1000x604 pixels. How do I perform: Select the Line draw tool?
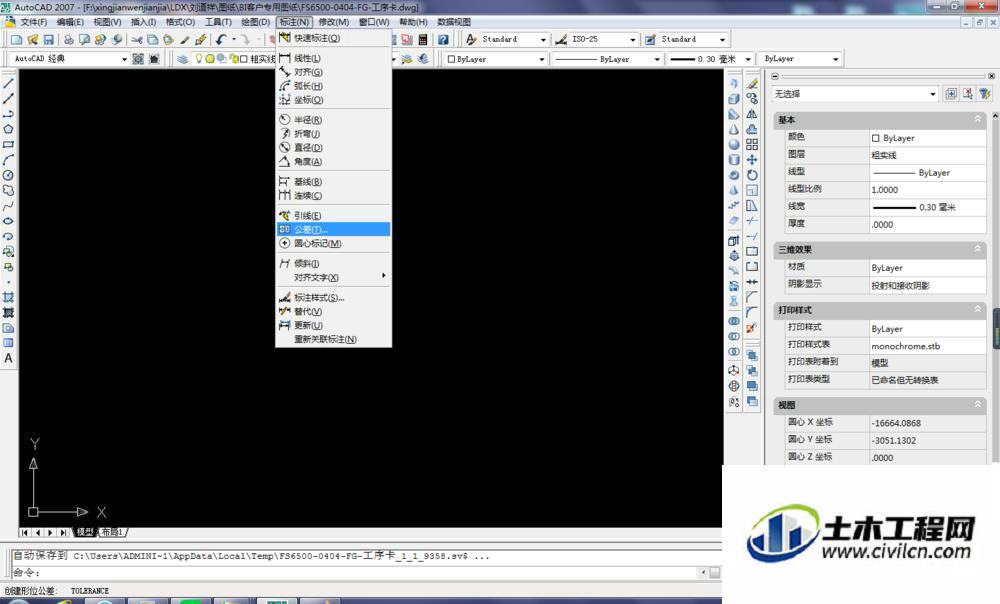pos(8,84)
